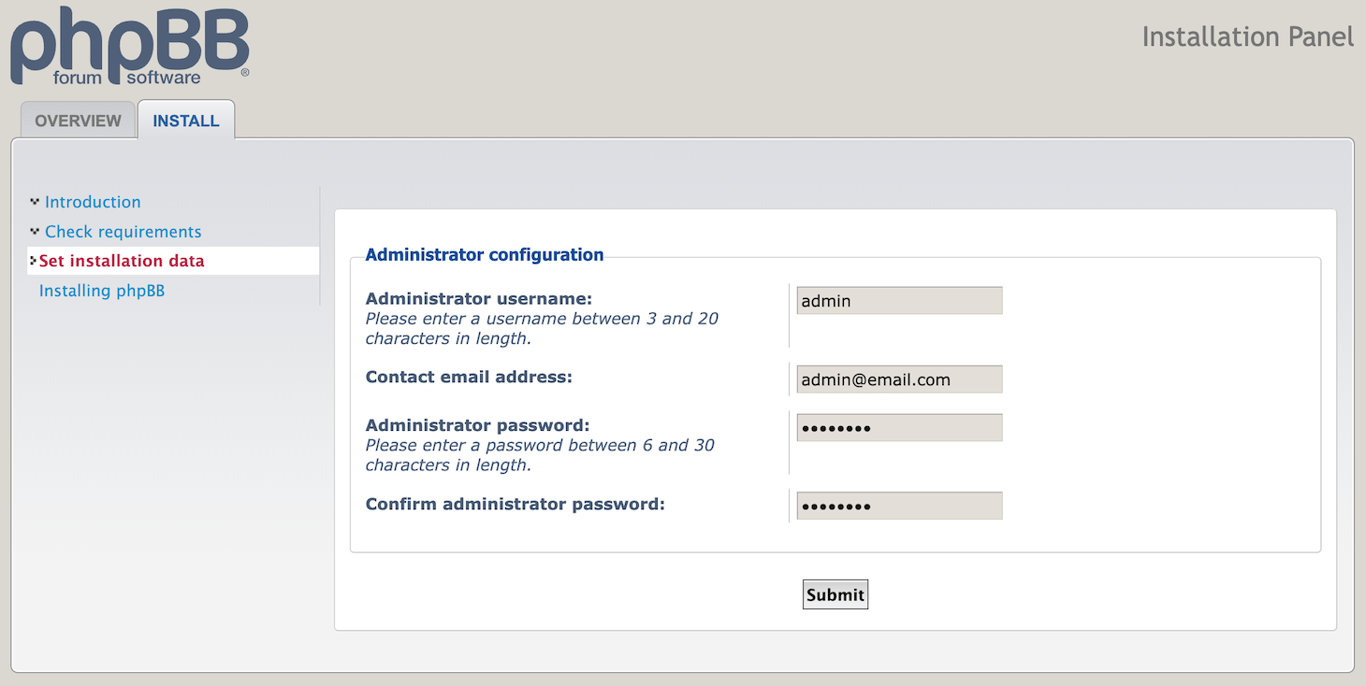The image size is (1366, 686).
Task: Open the Installing phpBB step
Action: (101, 290)
